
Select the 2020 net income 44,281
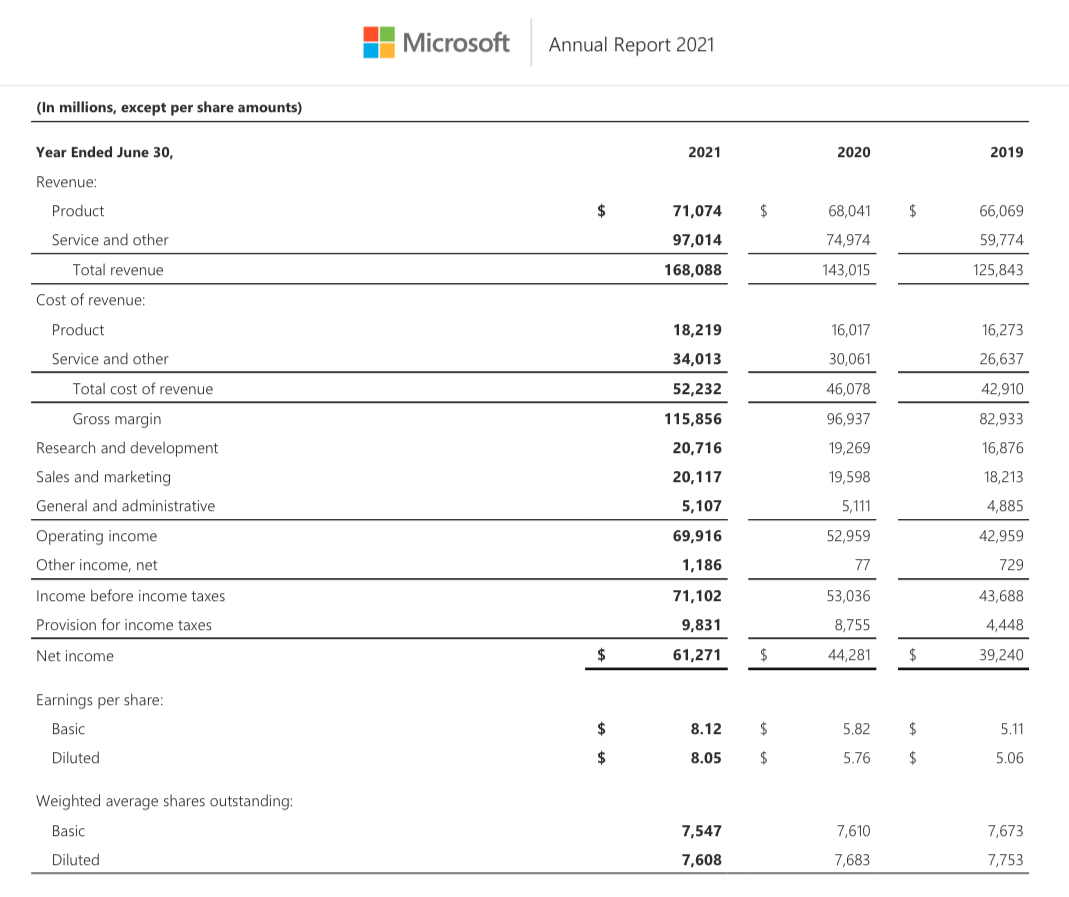[849, 656]
